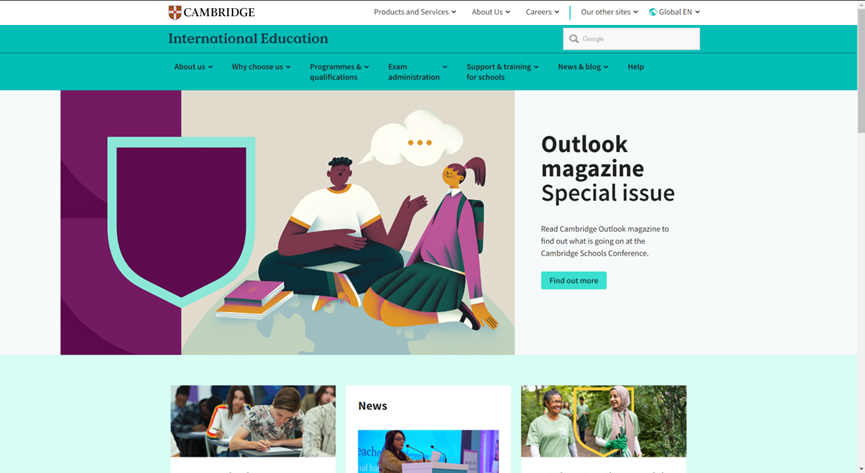Image resolution: width=865 pixels, height=473 pixels.
Task: Open the Our other sites dropdown
Action: (609, 12)
